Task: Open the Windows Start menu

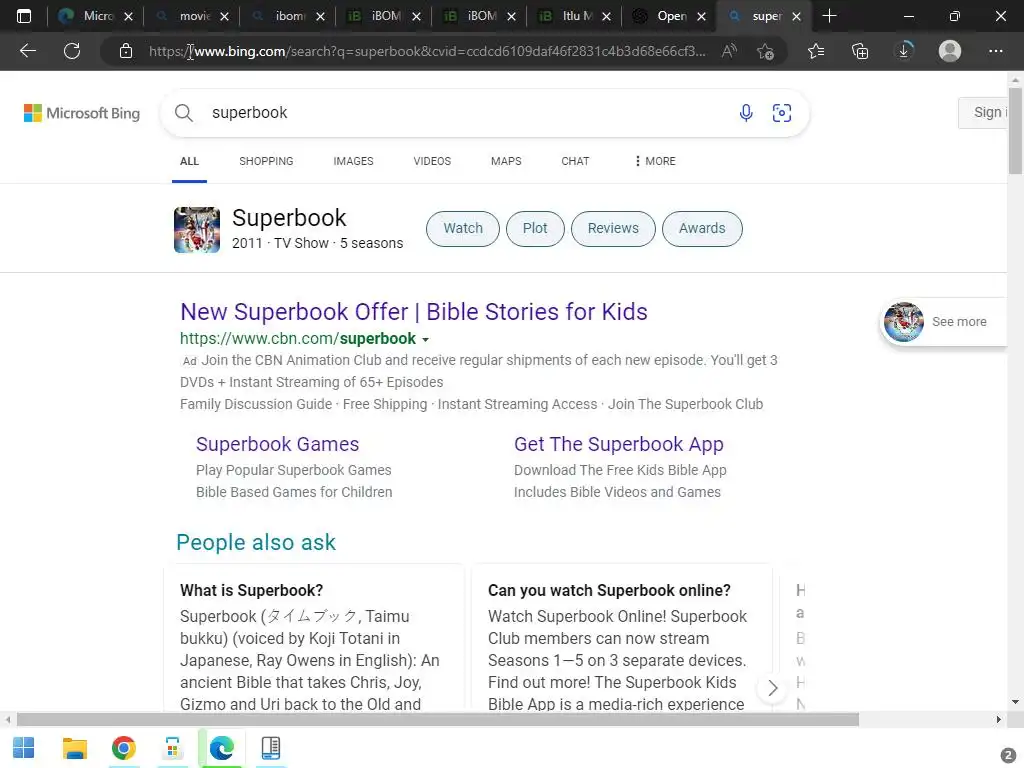Action: 24,748
